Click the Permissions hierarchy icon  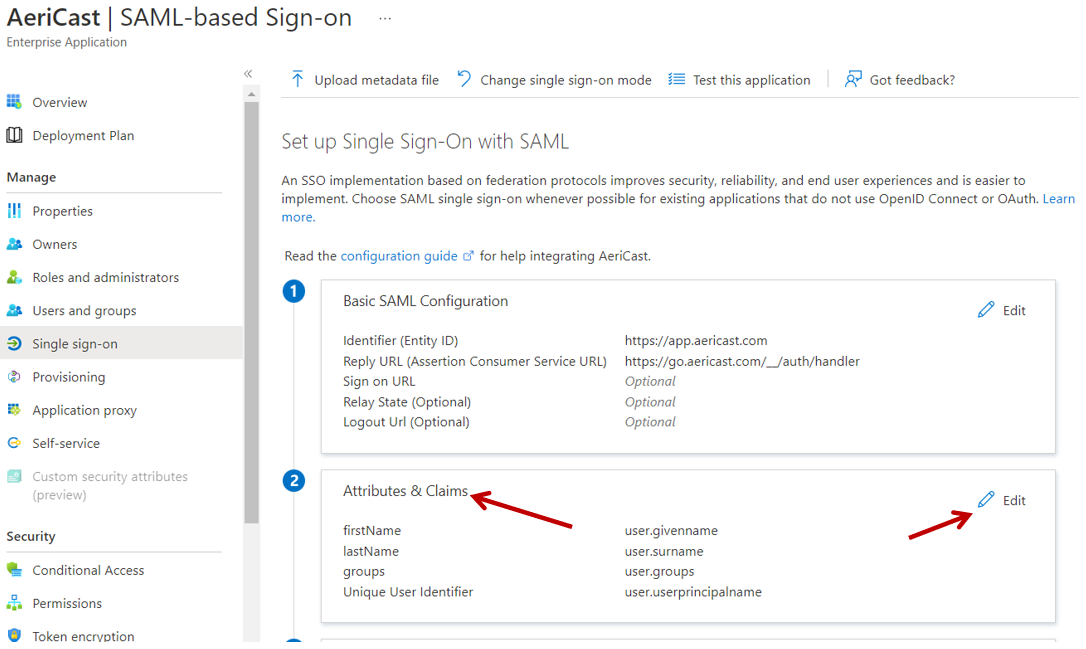click(14, 603)
